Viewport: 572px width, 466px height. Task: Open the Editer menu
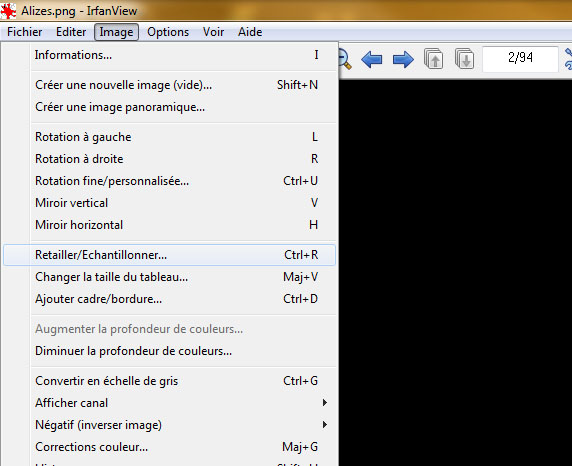[71, 32]
